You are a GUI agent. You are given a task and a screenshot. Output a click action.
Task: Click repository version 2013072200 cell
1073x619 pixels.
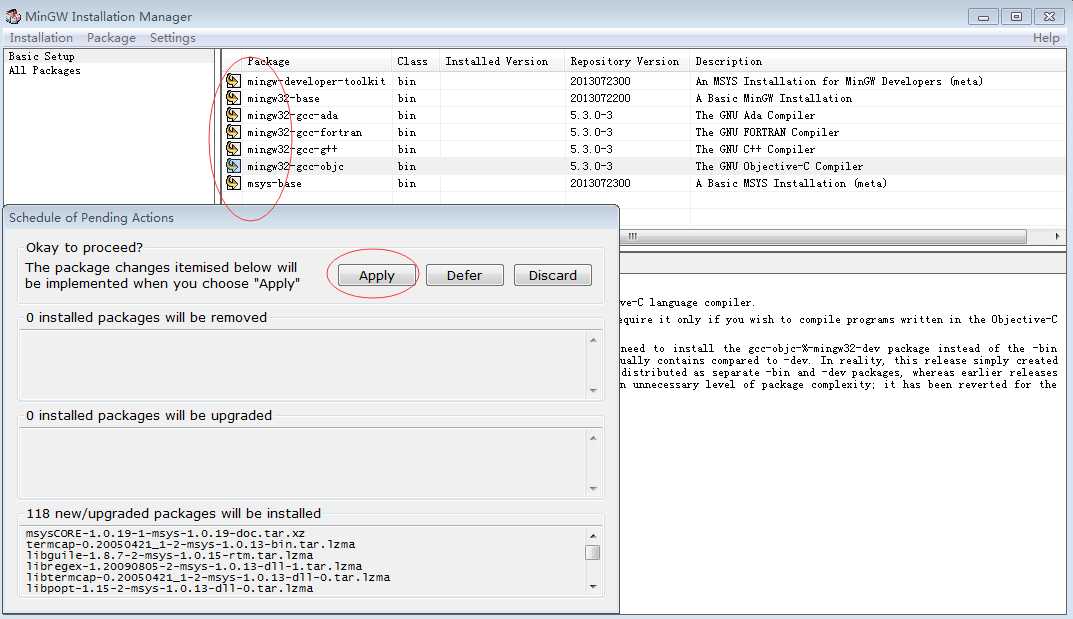click(600, 98)
